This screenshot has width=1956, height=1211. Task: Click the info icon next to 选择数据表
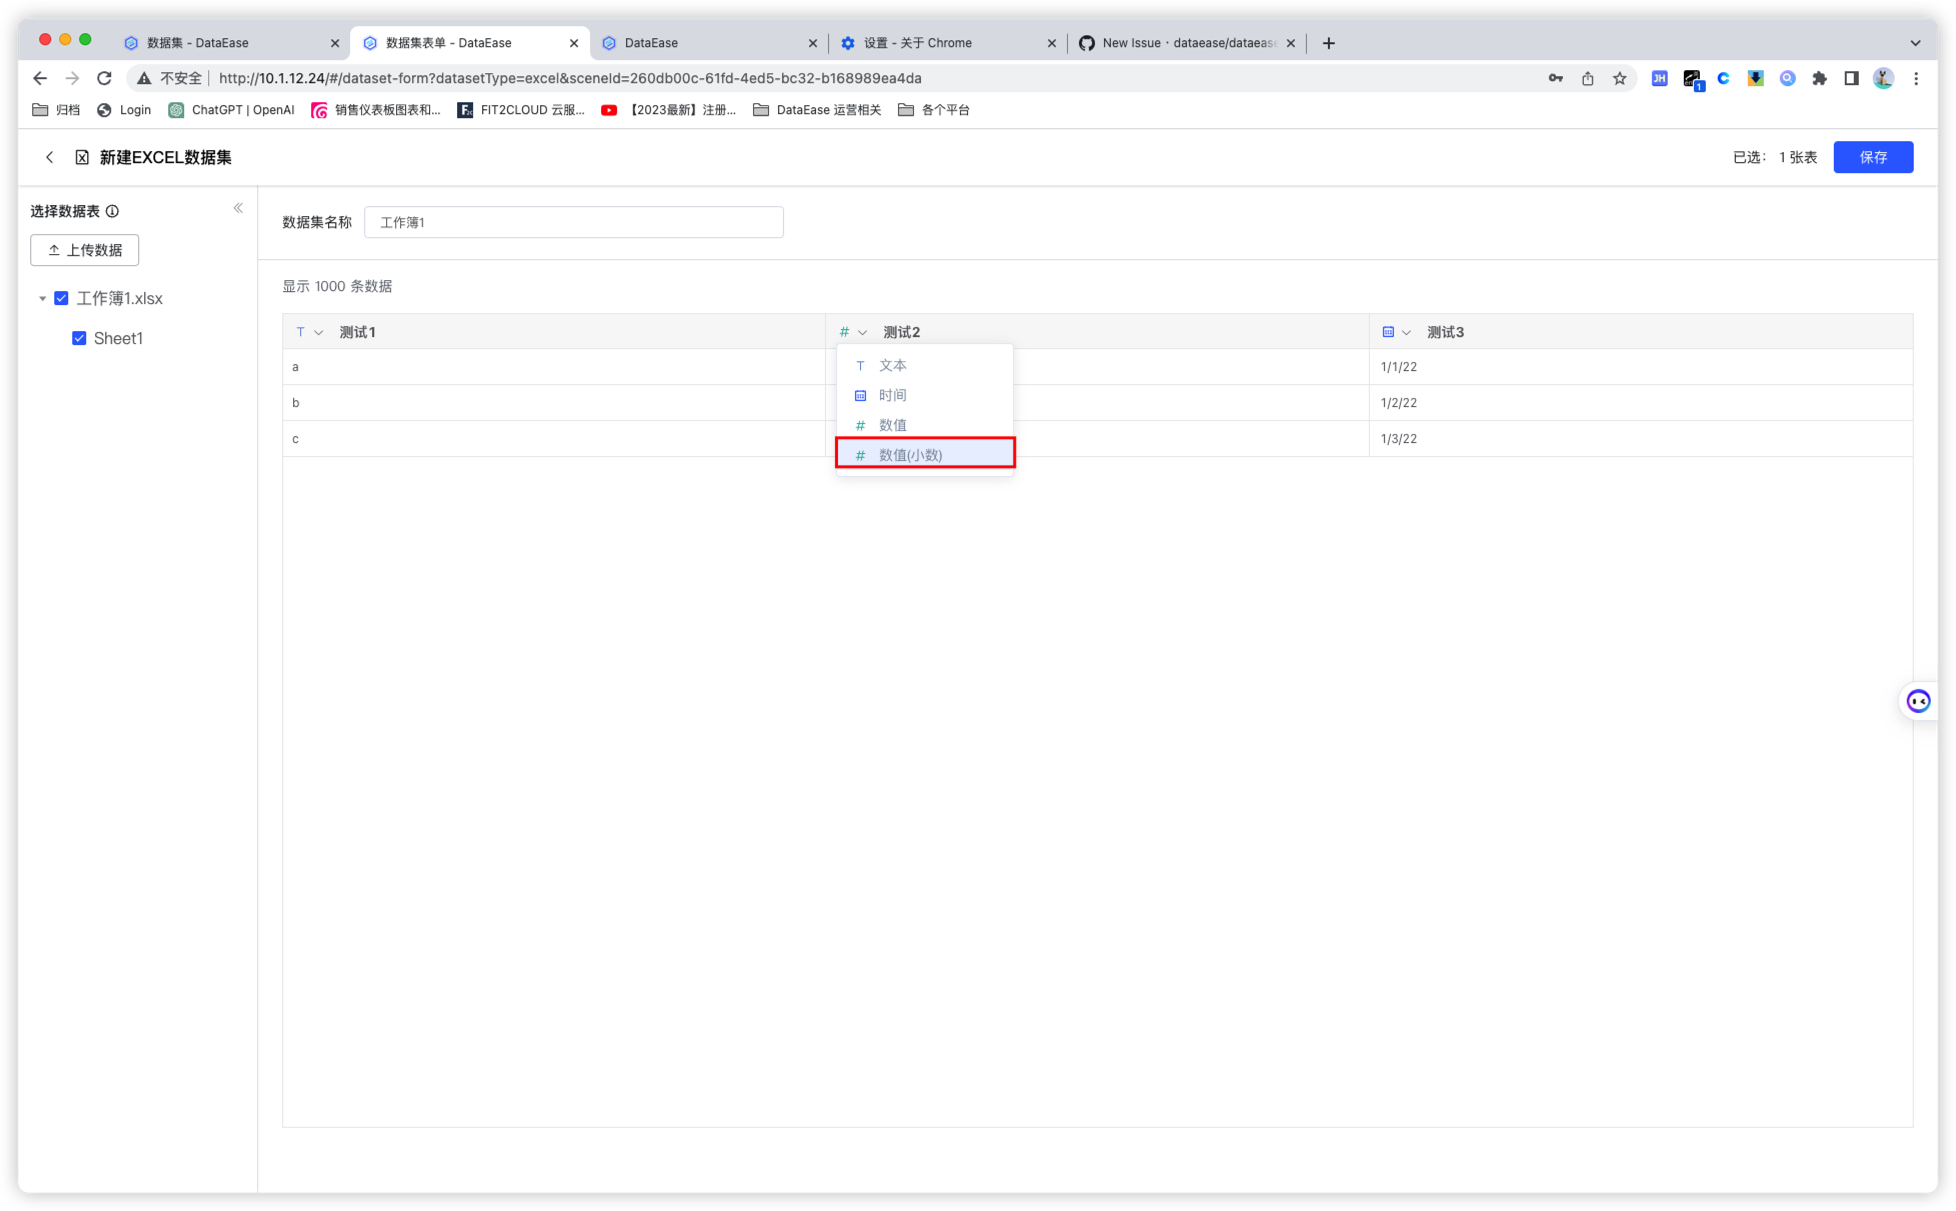pos(112,211)
